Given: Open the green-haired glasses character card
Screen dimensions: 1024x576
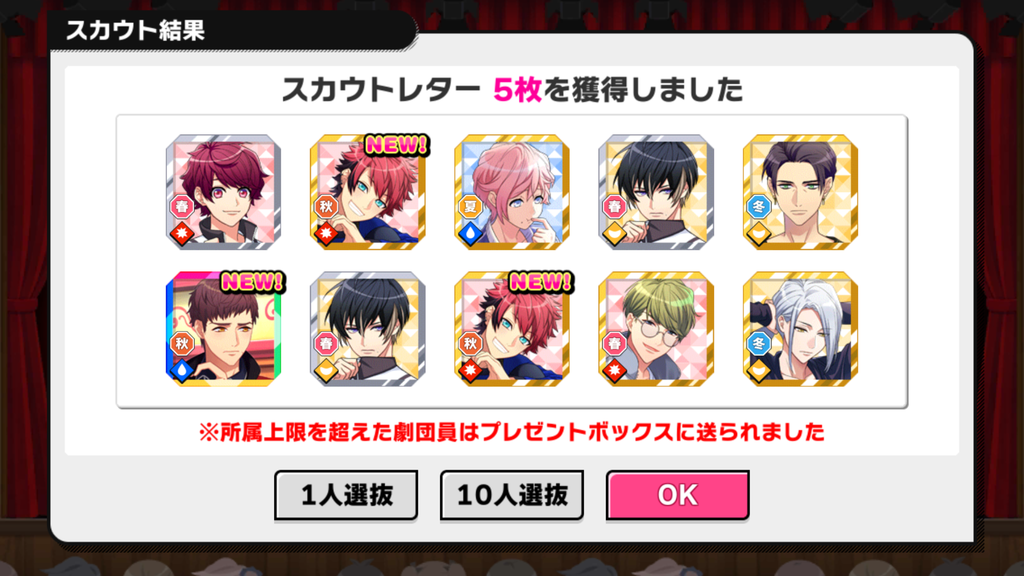Looking at the screenshot, I should click(656, 328).
